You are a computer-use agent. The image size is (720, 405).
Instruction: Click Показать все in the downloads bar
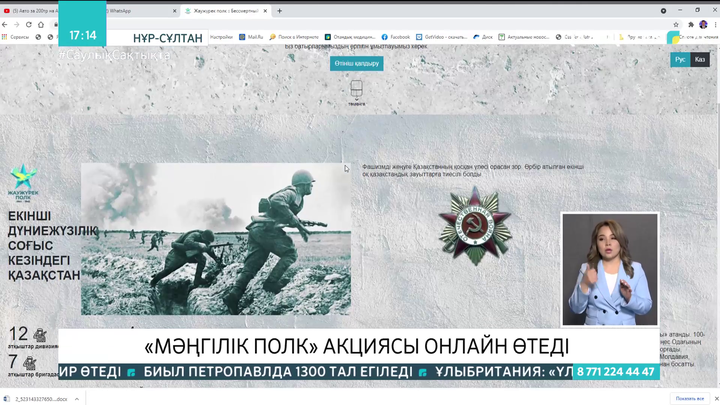[690, 399]
